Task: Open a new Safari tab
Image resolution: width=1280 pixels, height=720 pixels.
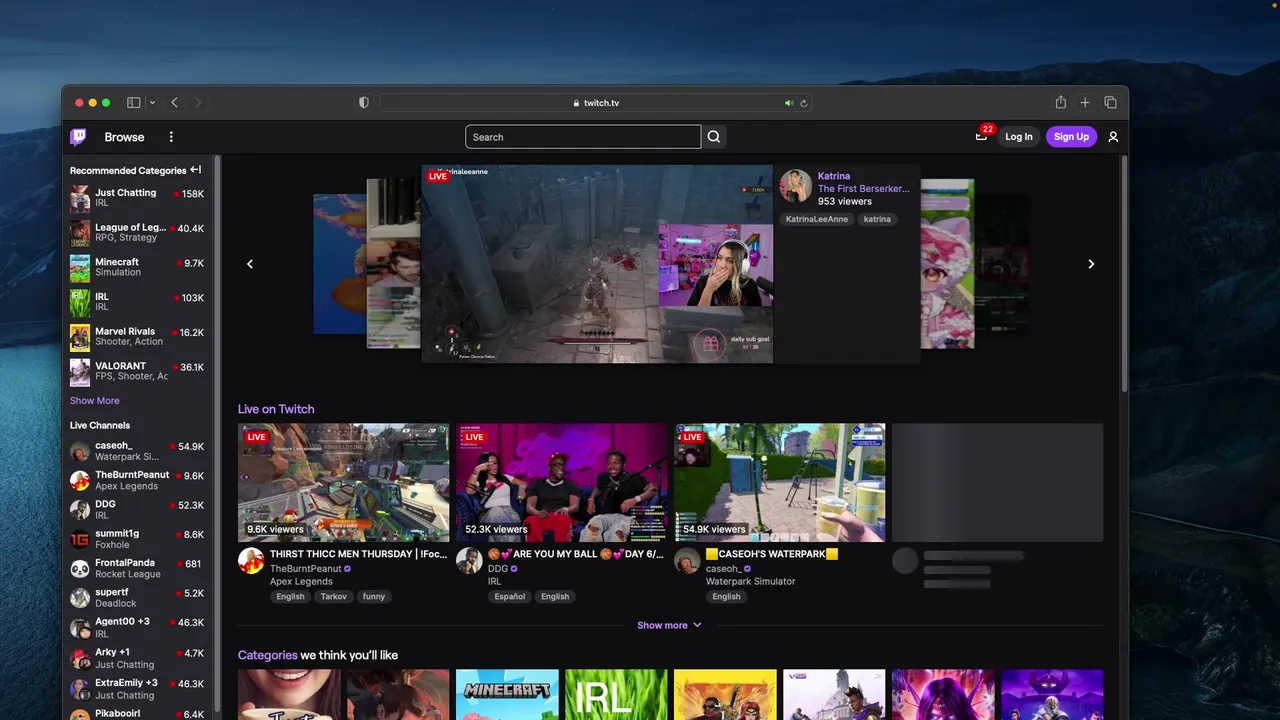Action: click(1085, 102)
